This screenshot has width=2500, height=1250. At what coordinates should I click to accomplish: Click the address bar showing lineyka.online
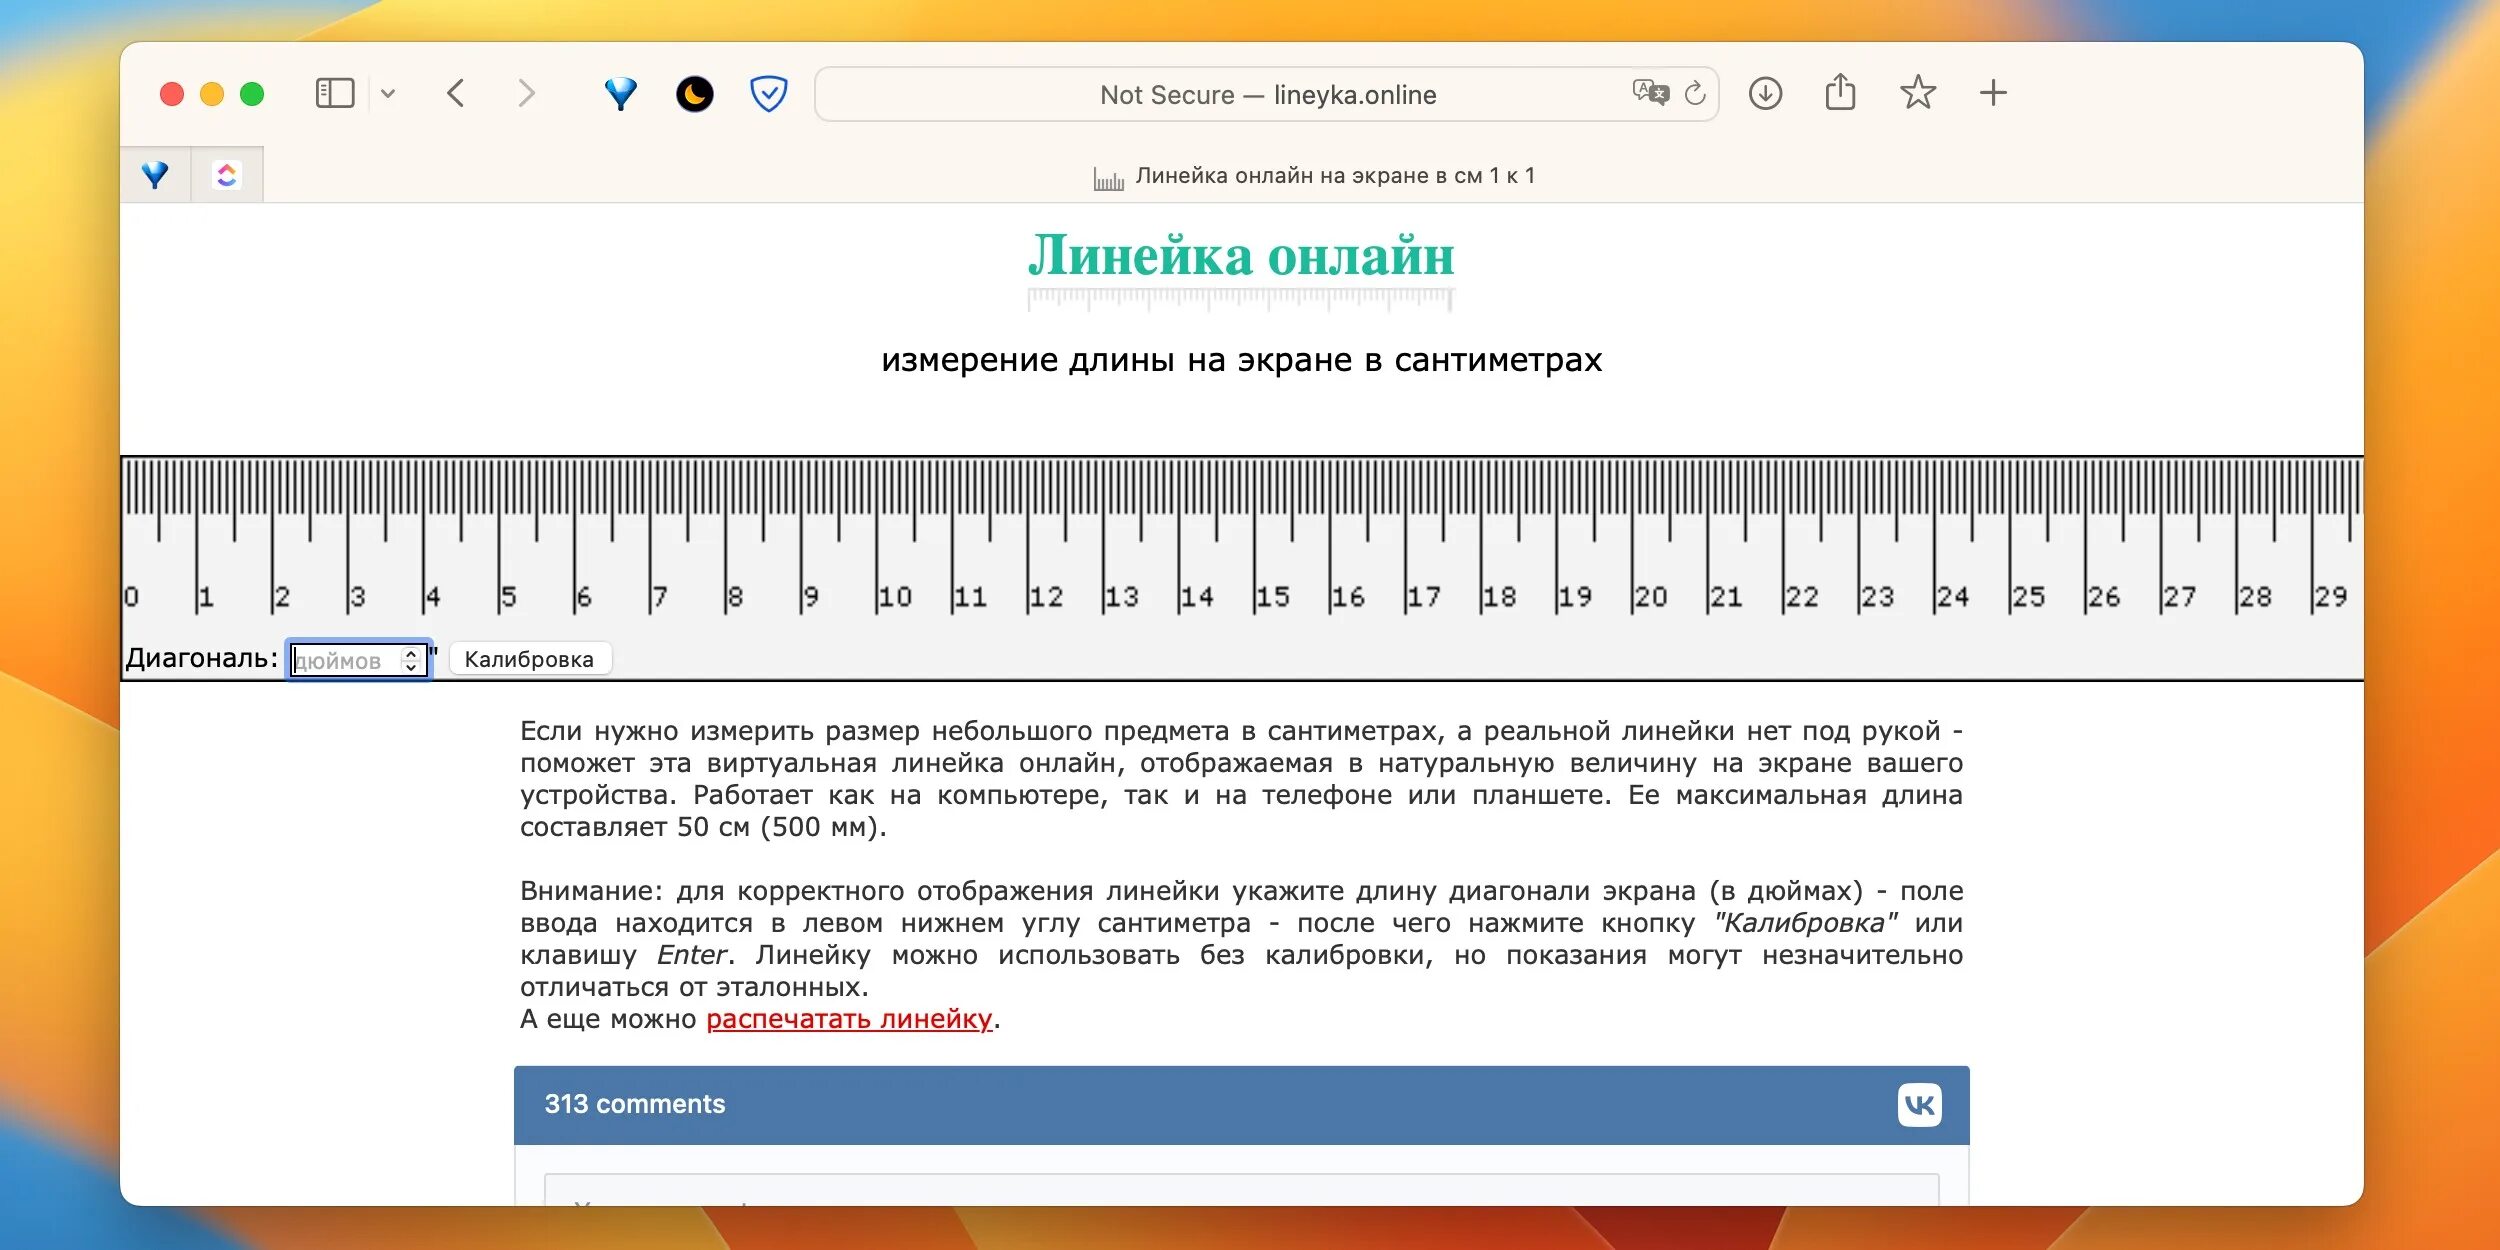pos(1267,95)
